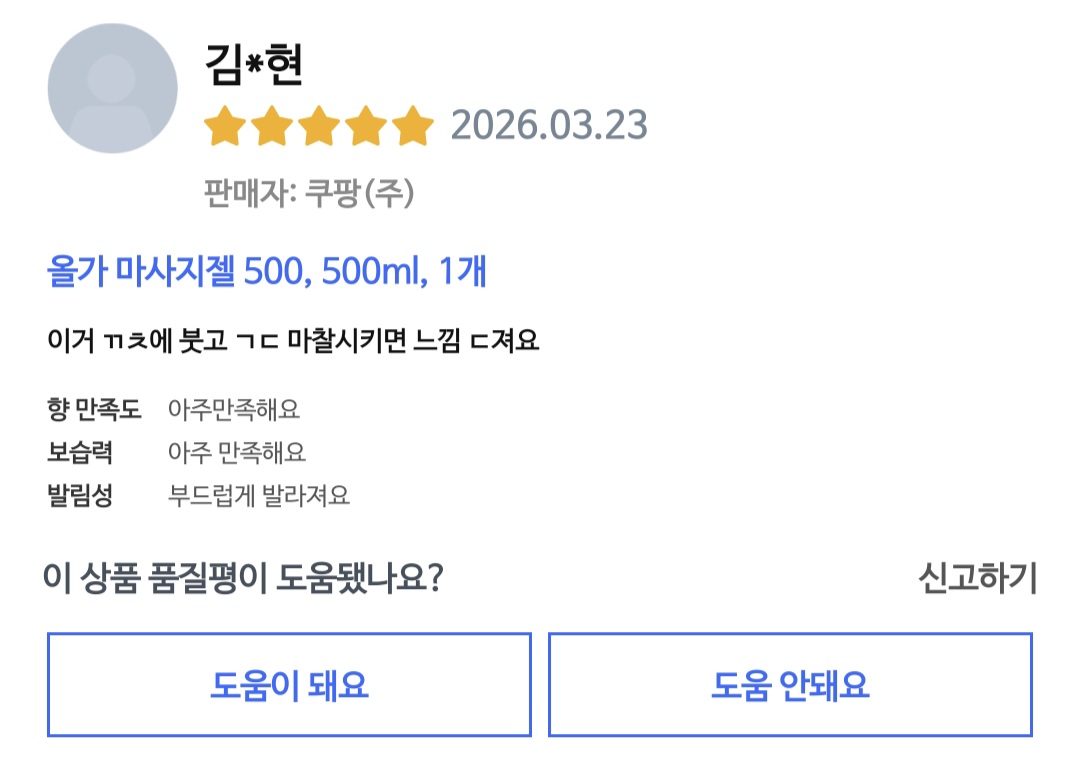Click the reviewer's default profile avatar
This screenshot has width=1080, height=771.
pyautogui.click(x=112, y=89)
